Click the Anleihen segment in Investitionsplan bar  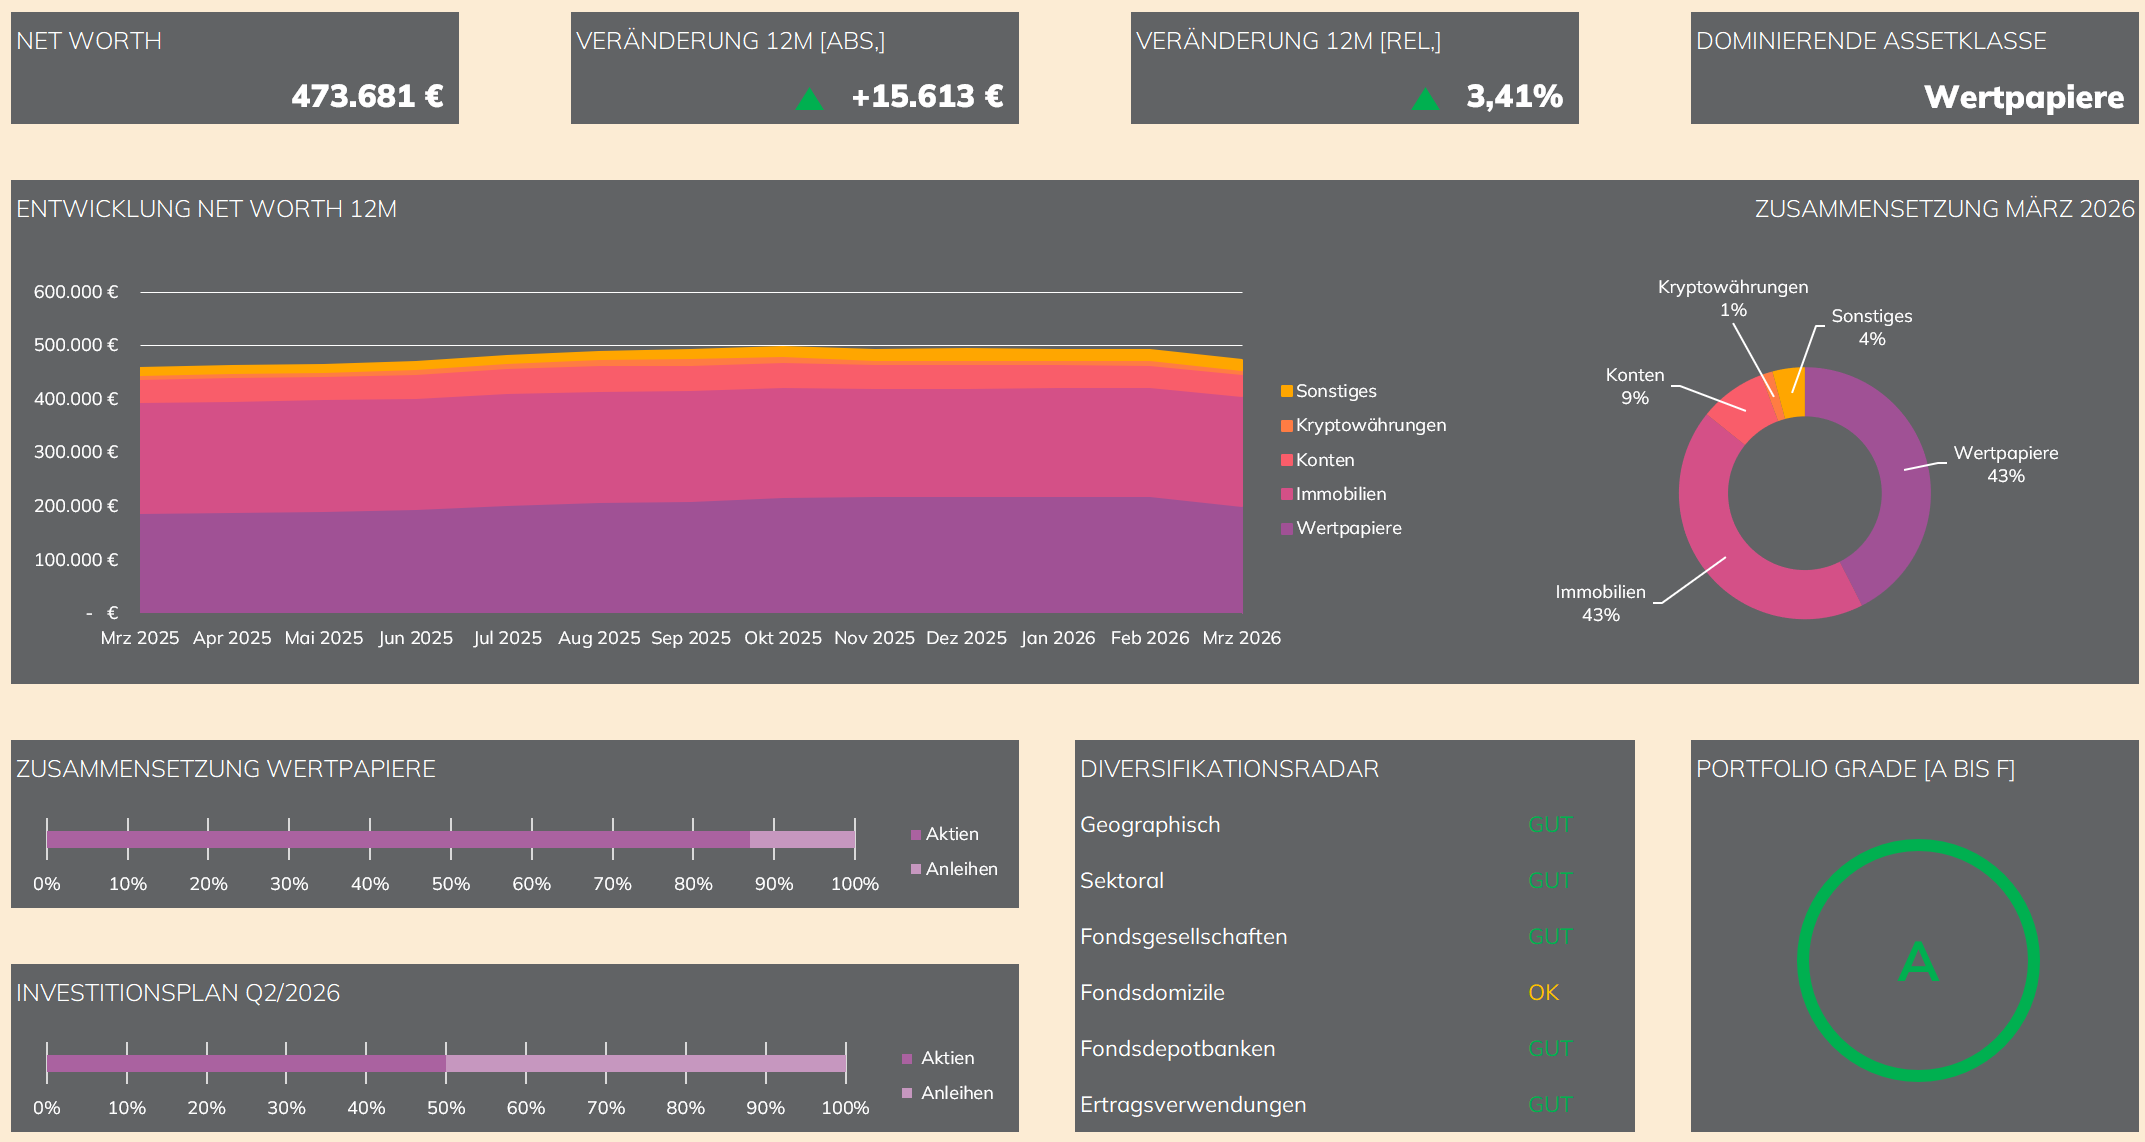(645, 1063)
